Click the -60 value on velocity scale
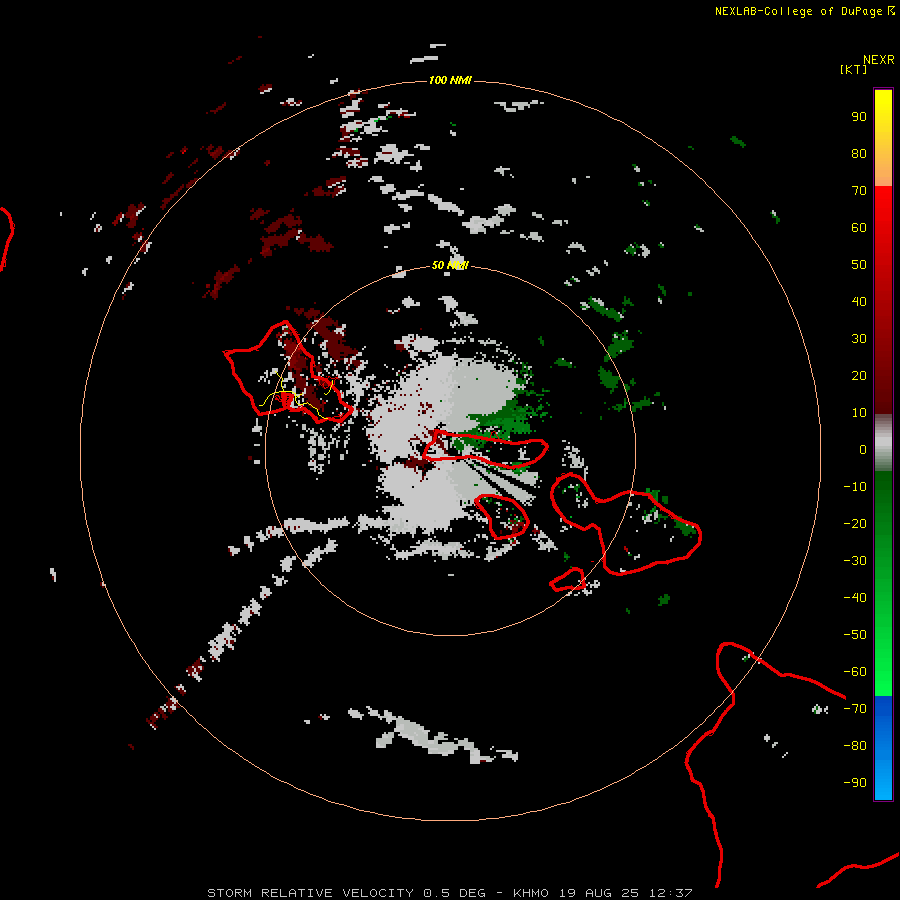Viewport: 900px width, 900px height. [855, 672]
